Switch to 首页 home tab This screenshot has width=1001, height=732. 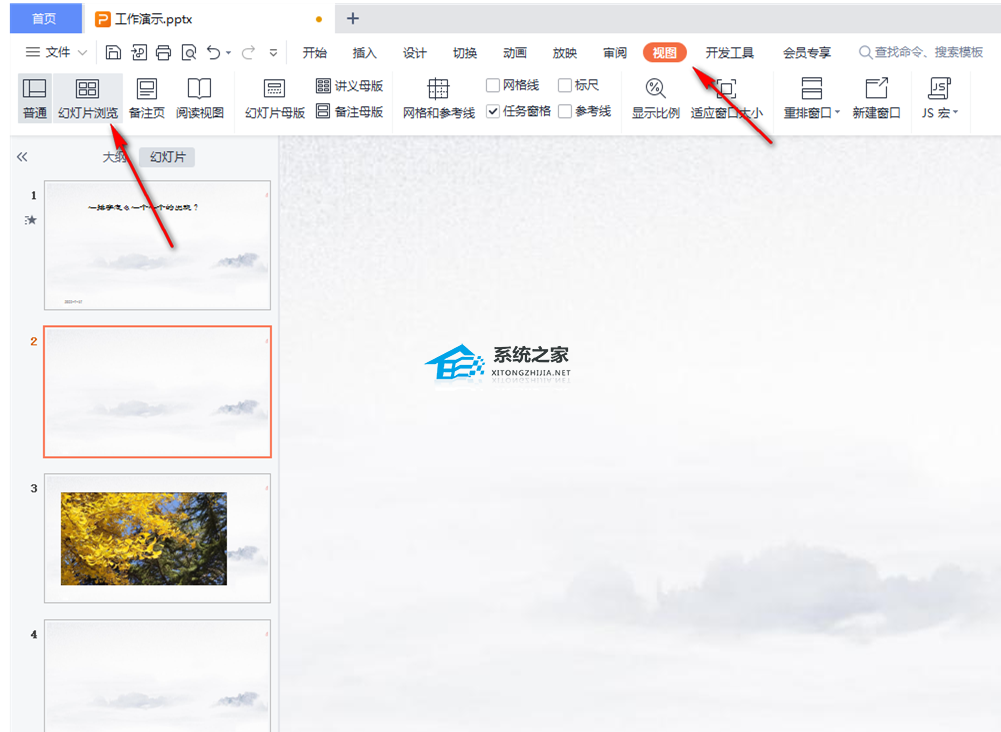[x=45, y=19]
